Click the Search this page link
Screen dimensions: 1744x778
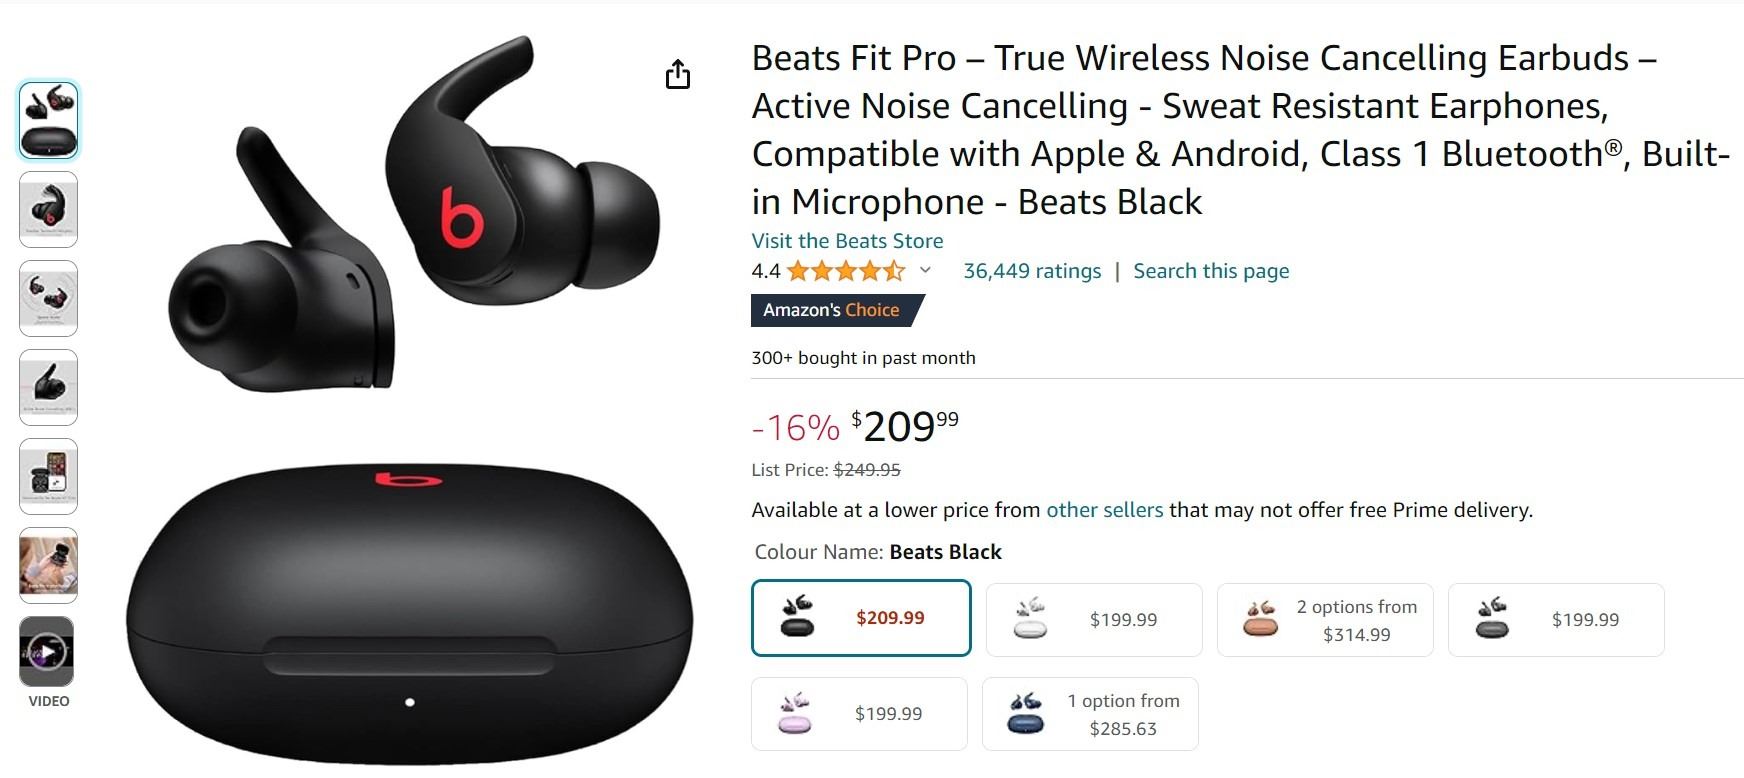click(x=1210, y=271)
